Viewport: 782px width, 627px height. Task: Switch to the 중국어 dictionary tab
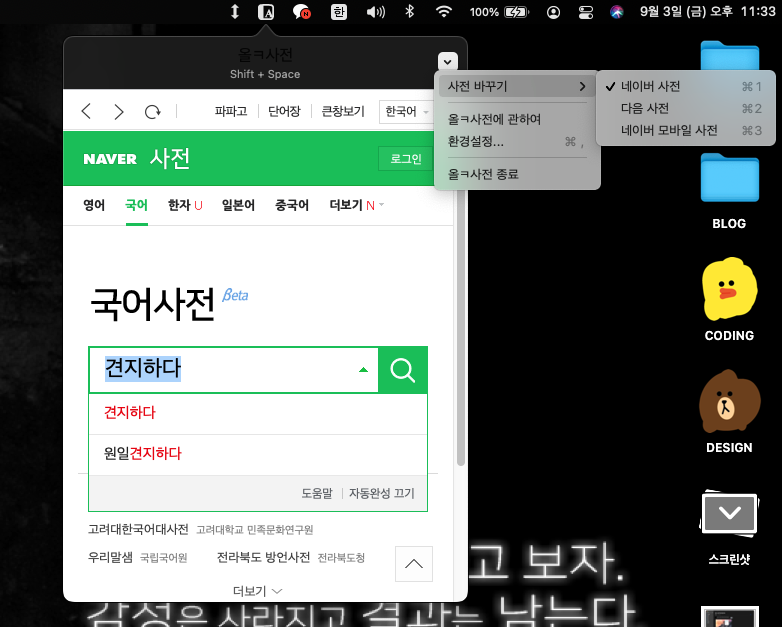pos(292,205)
